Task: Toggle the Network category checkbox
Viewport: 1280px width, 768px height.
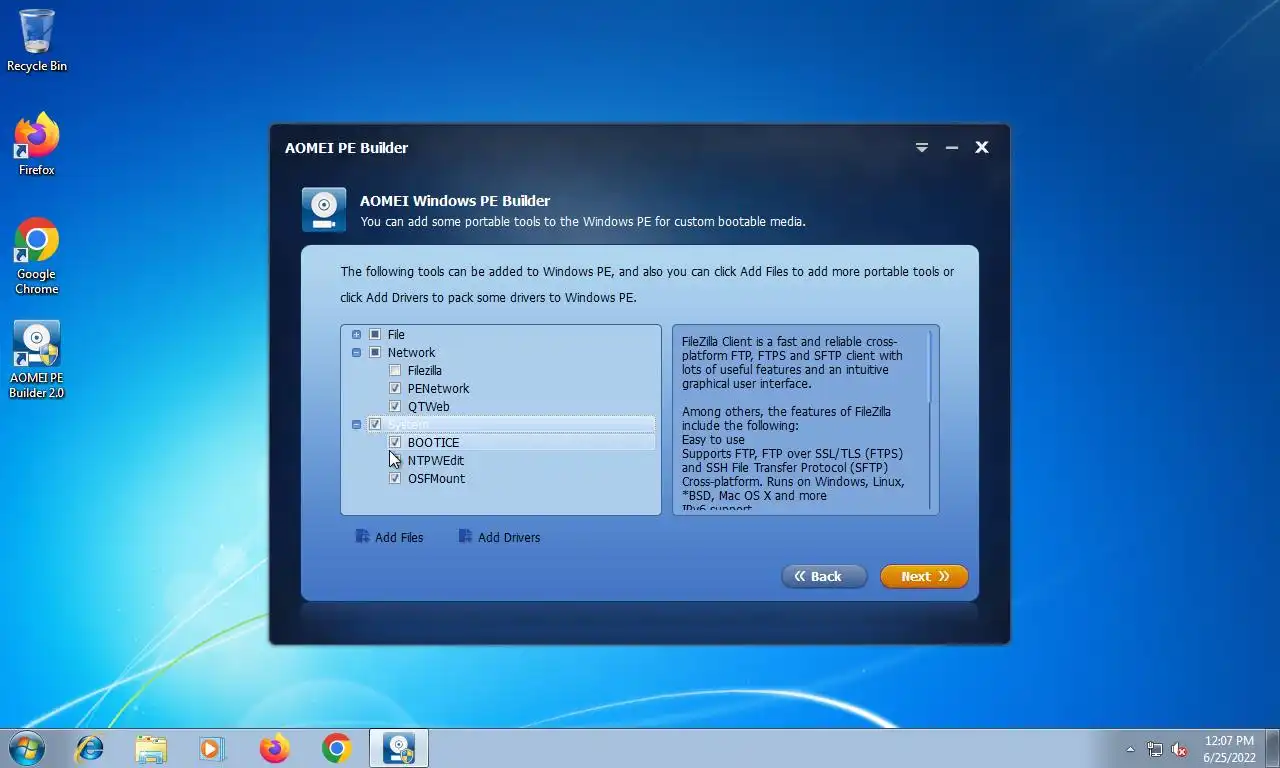Action: pos(375,352)
